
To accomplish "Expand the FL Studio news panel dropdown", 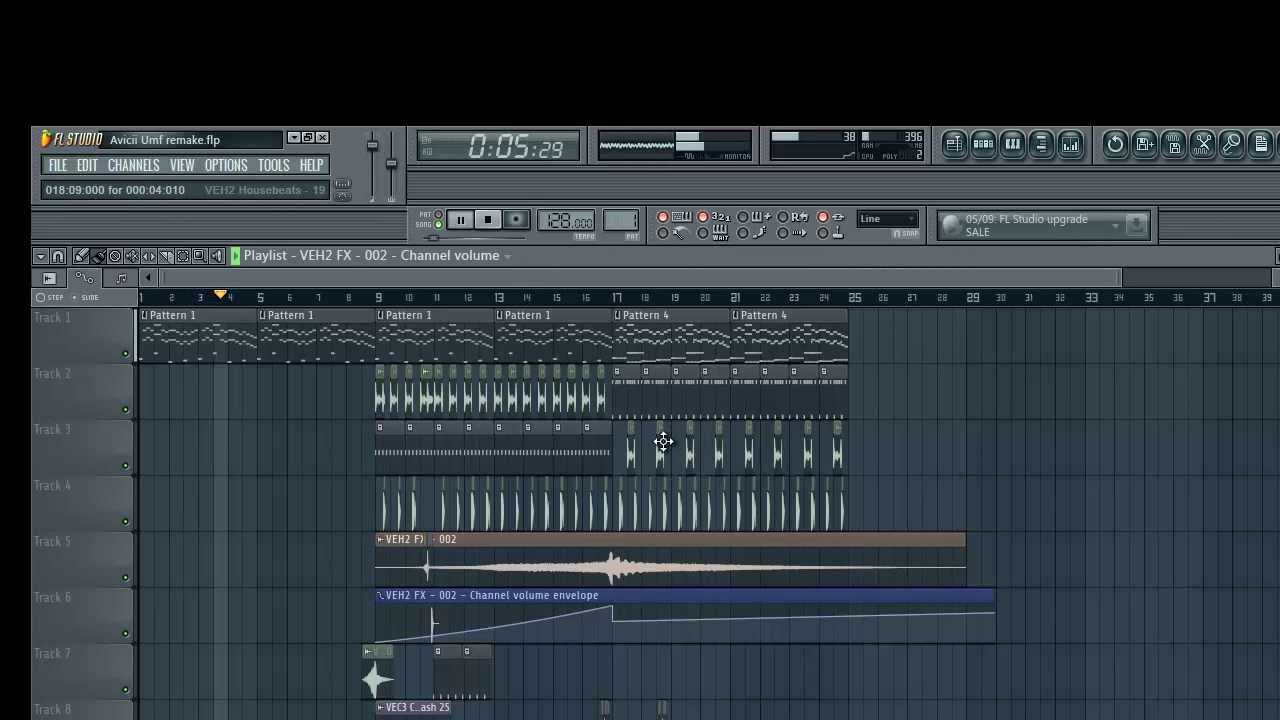I will pyautogui.click(x=1116, y=225).
